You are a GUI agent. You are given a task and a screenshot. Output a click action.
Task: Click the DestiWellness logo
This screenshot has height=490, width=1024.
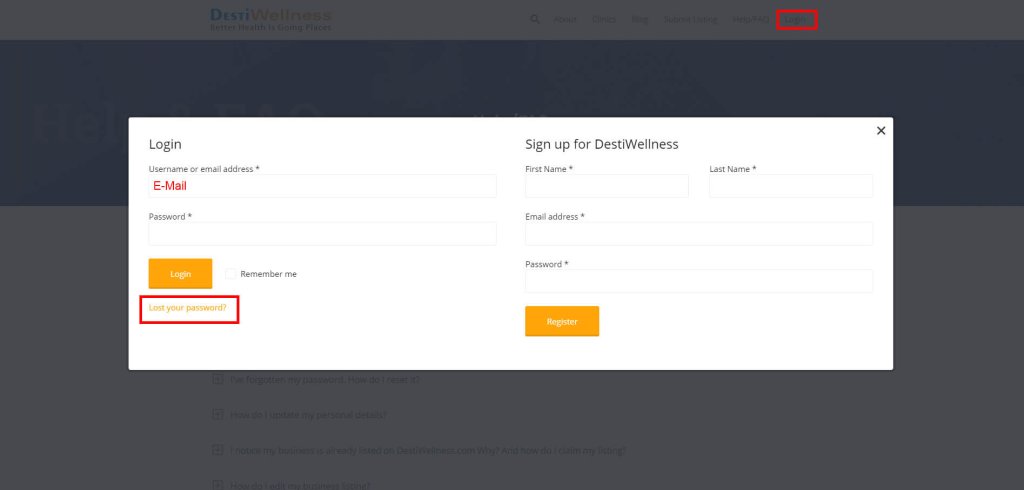pyautogui.click(x=270, y=19)
